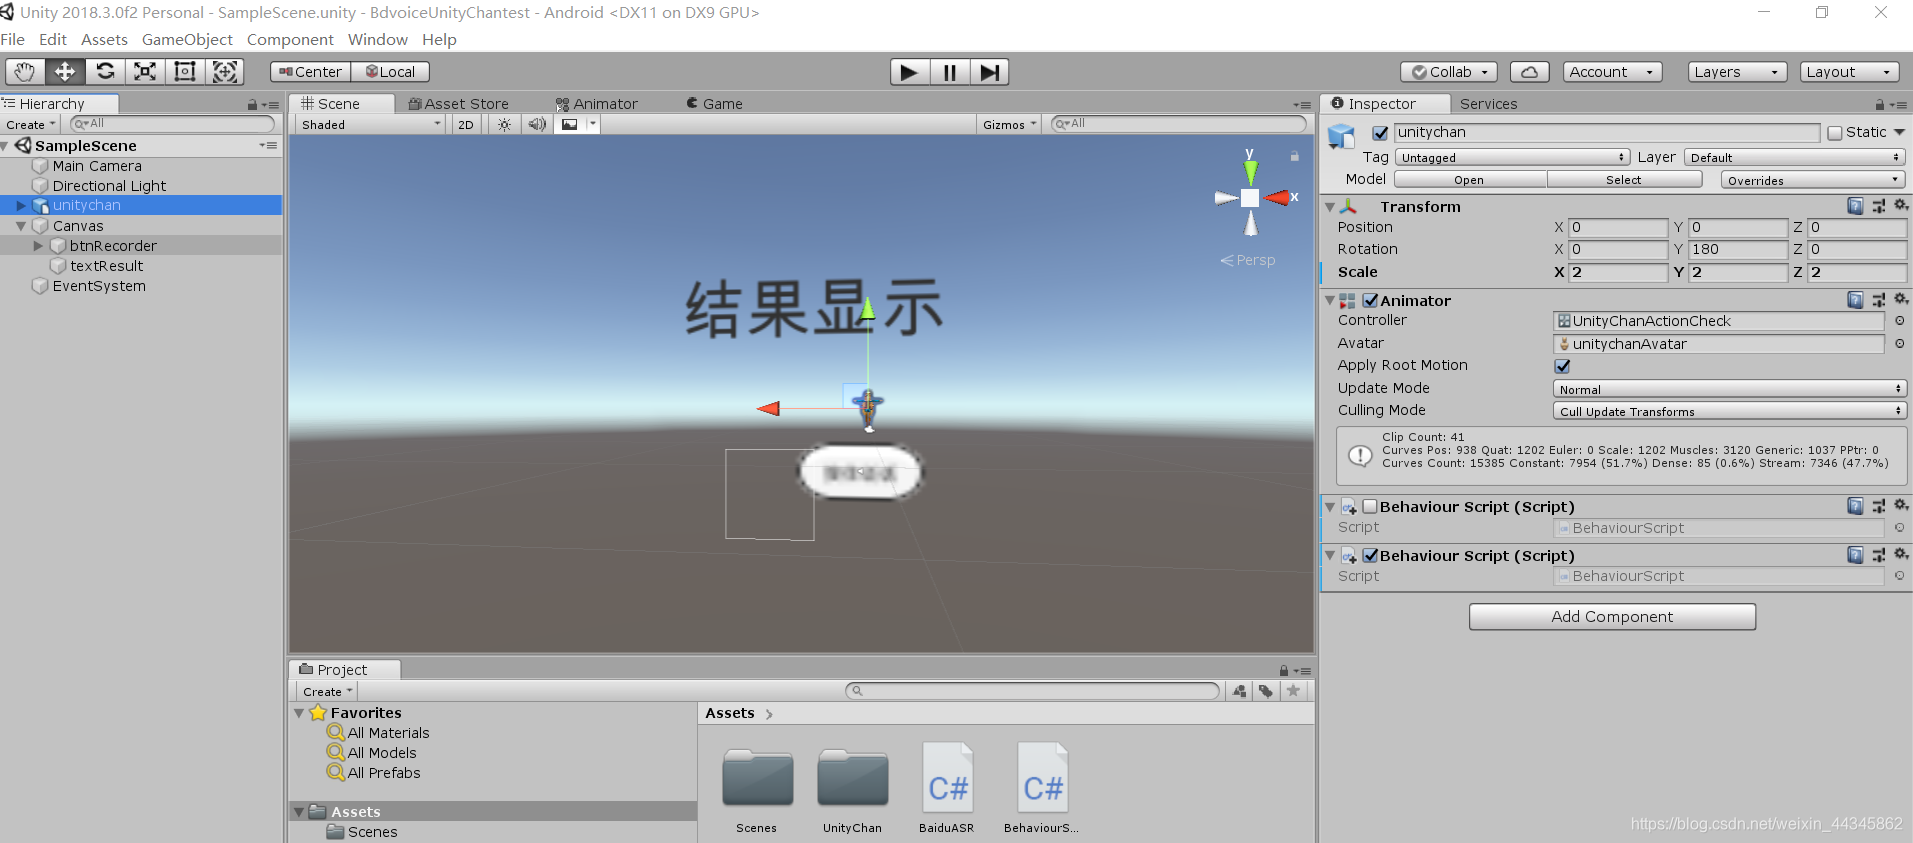This screenshot has width=1913, height=843.
Task: Open the Shaded draw mode dropdown
Action: click(371, 125)
